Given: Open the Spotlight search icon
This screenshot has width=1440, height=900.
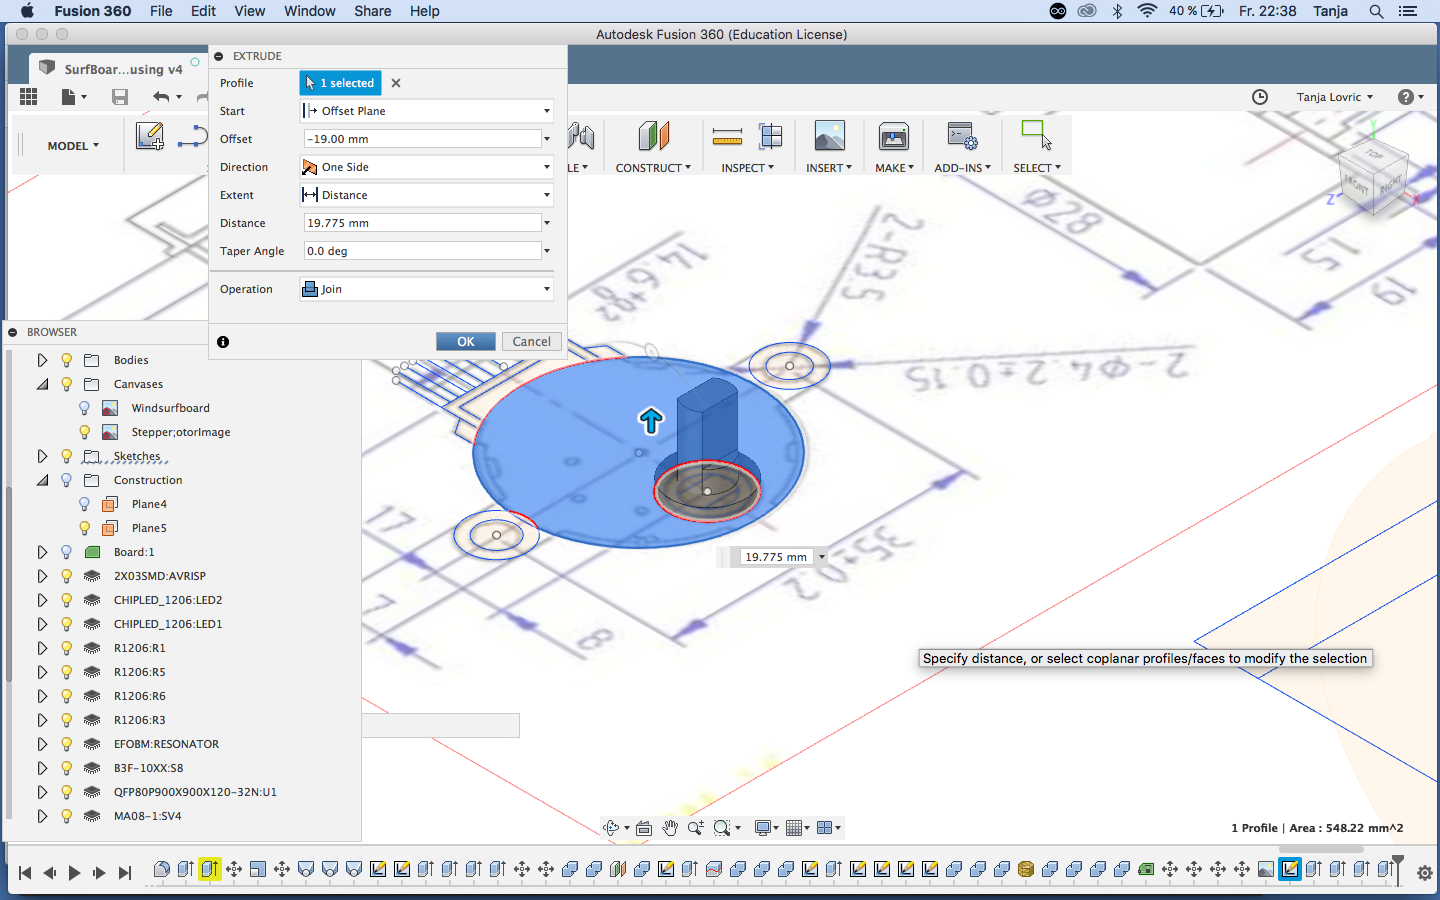Looking at the screenshot, I should (x=1376, y=11).
